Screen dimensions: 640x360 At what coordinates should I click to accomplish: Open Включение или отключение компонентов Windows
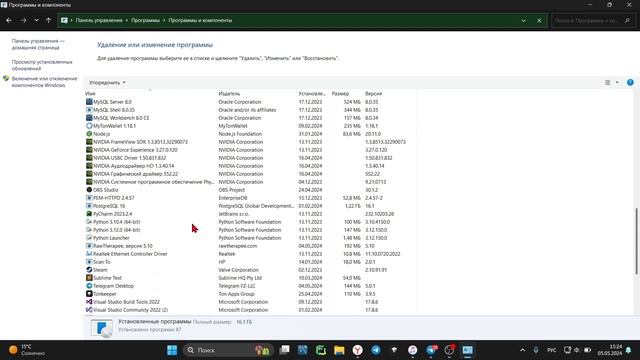click(44, 82)
